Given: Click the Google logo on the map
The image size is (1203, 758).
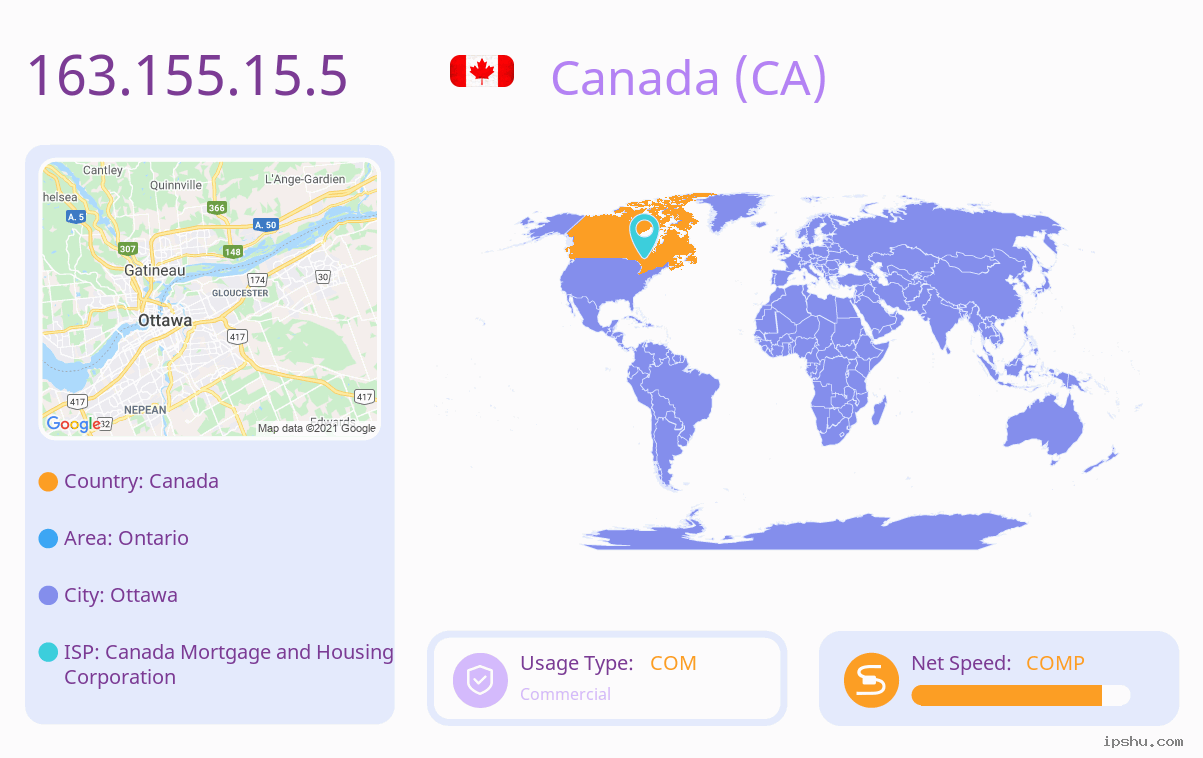Looking at the screenshot, I should coord(73,424).
